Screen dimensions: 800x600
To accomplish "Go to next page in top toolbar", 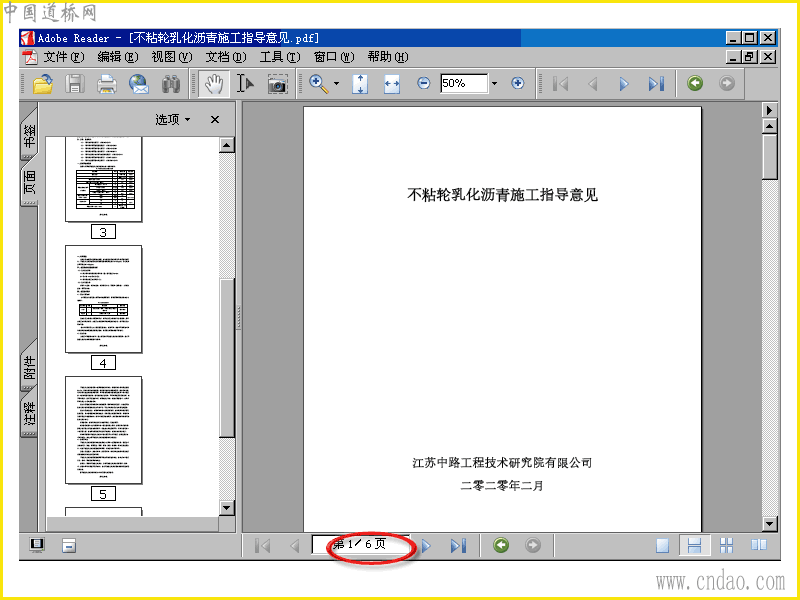I will coord(624,83).
